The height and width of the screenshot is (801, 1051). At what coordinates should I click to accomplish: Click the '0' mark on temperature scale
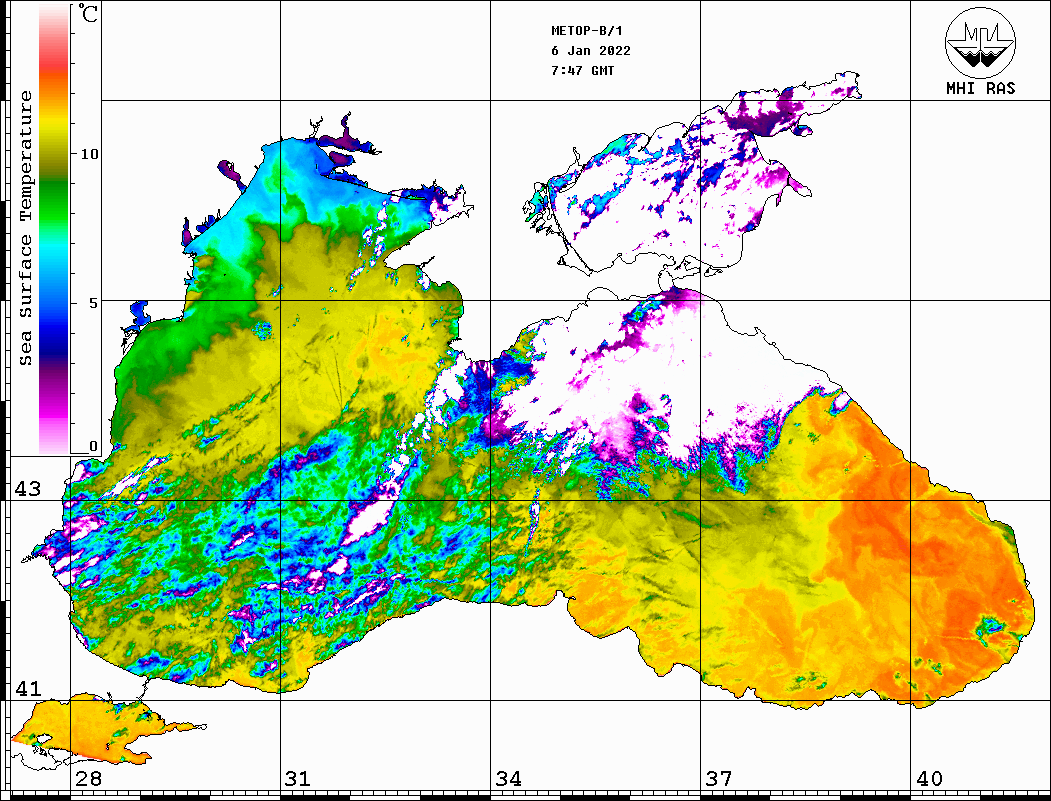(x=93, y=446)
